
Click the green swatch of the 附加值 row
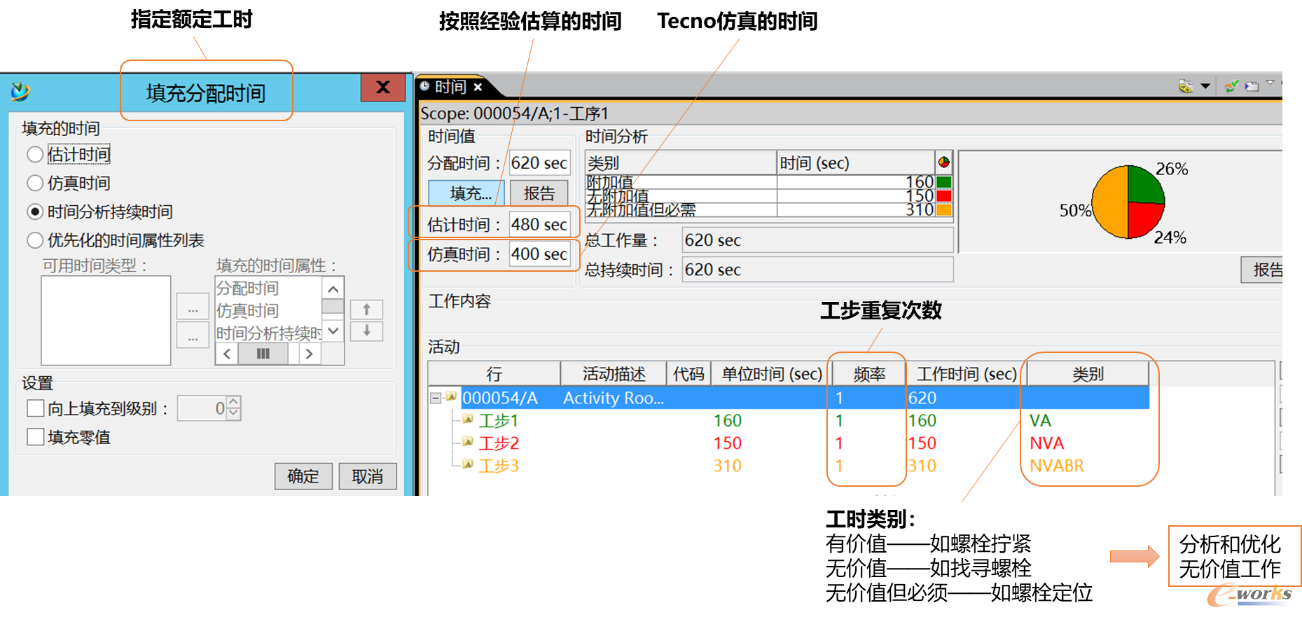[943, 182]
